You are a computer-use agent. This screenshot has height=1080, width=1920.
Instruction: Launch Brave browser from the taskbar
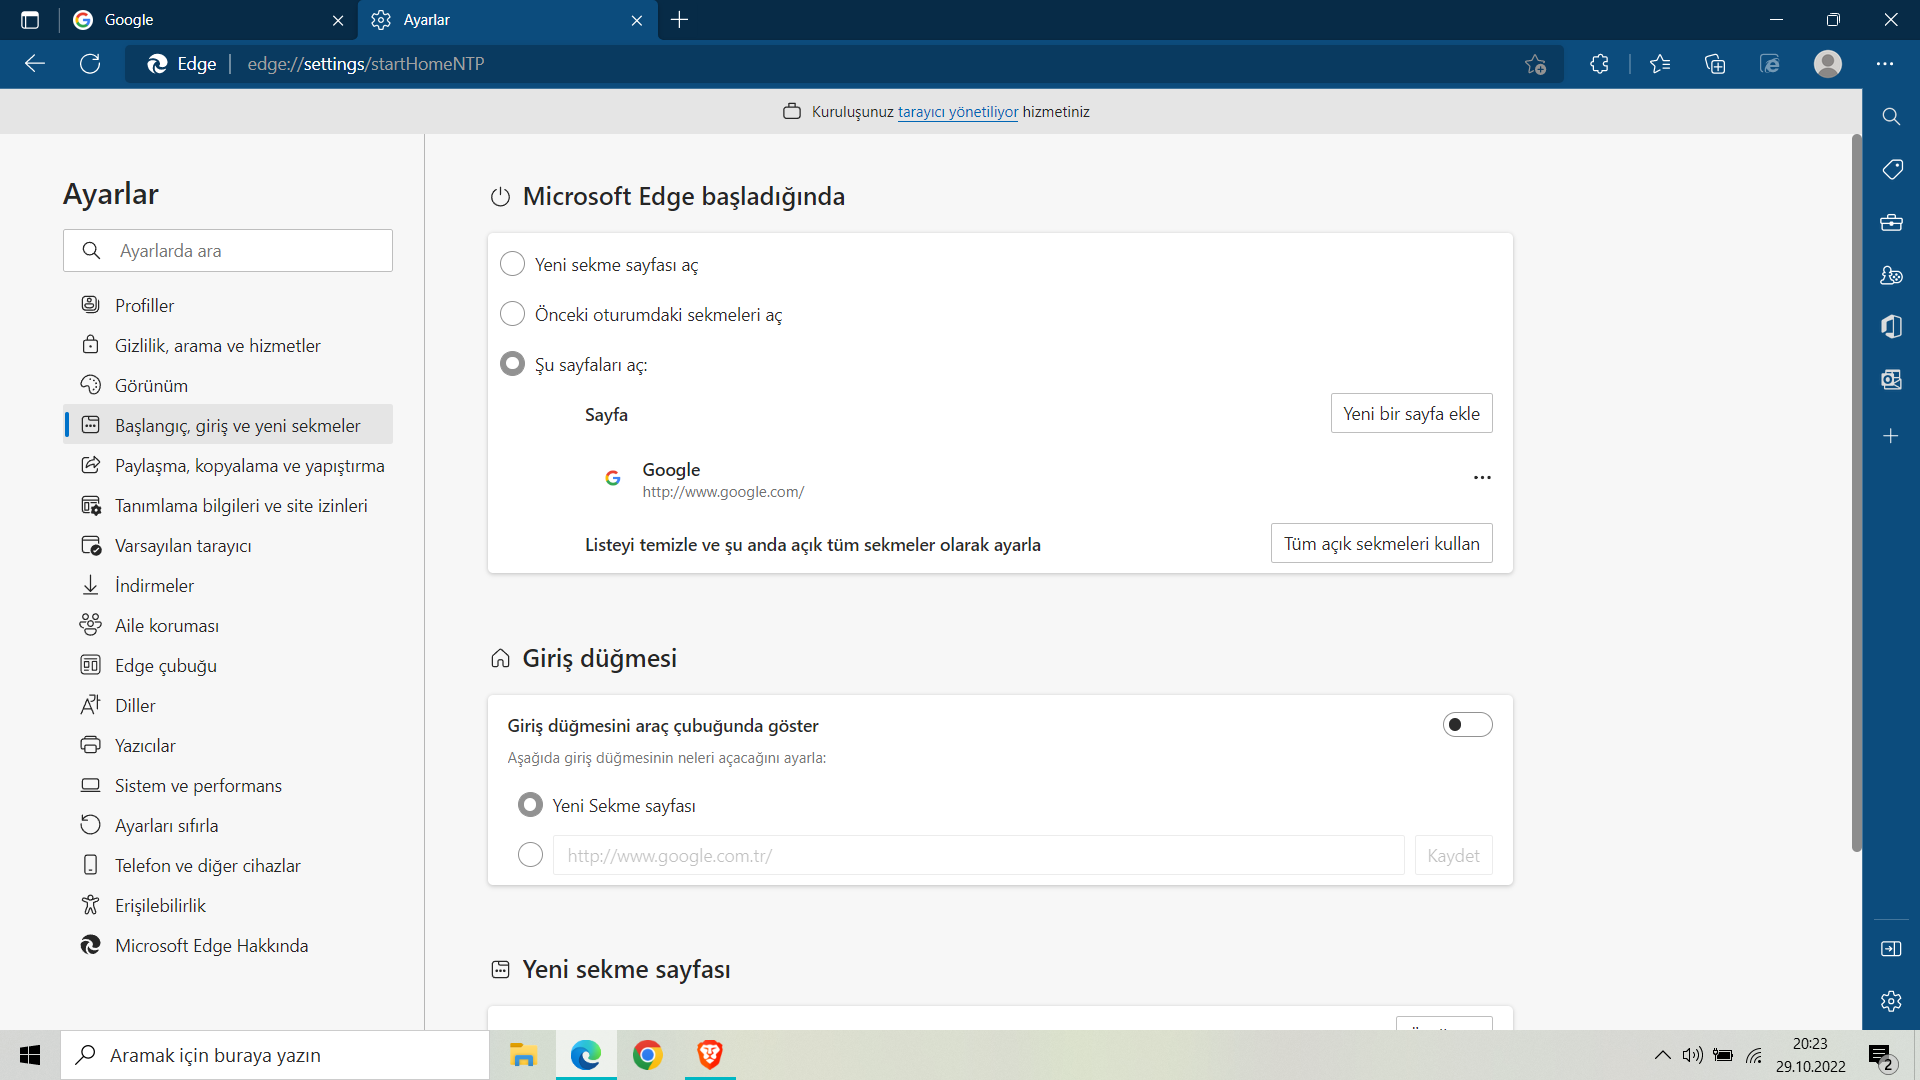[x=710, y=1055]
